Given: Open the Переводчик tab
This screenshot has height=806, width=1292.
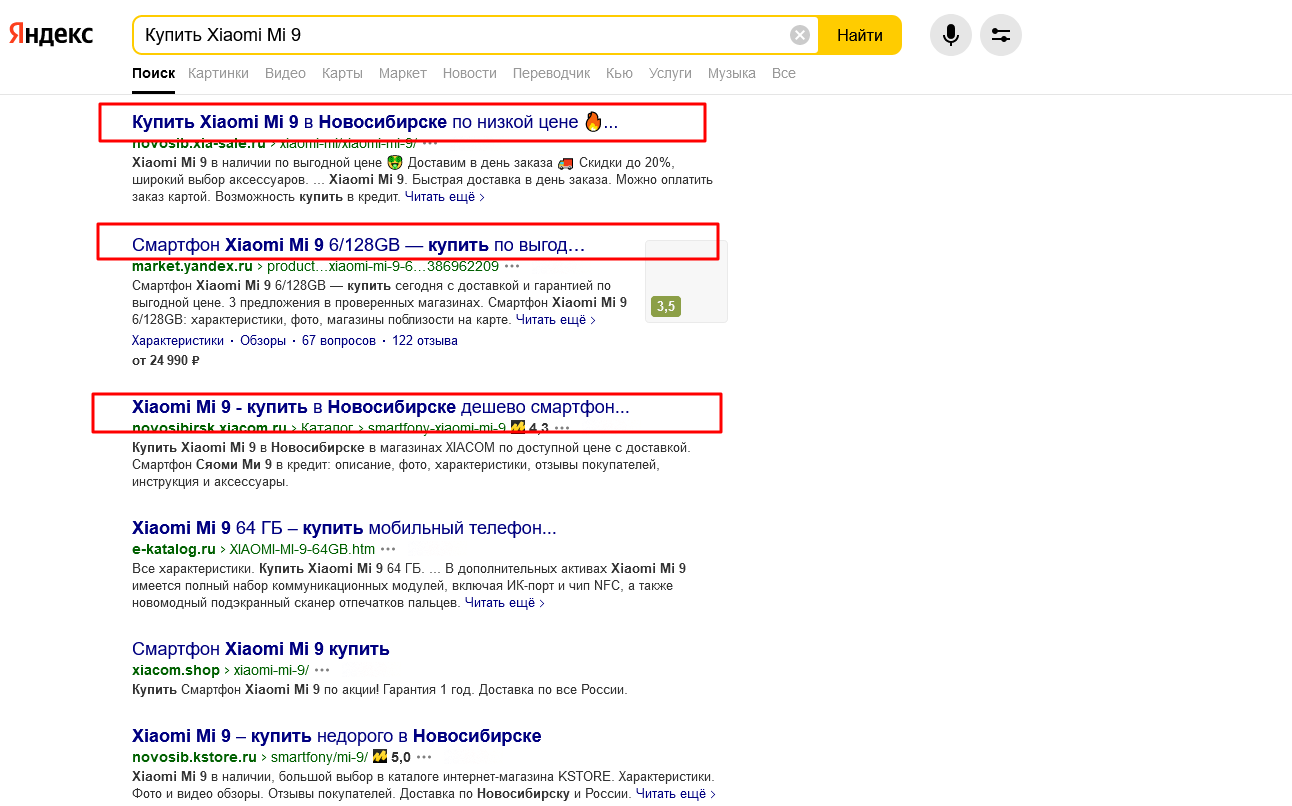Looking at the screenshot, I should pyautogui.click(x=551, y=73).
